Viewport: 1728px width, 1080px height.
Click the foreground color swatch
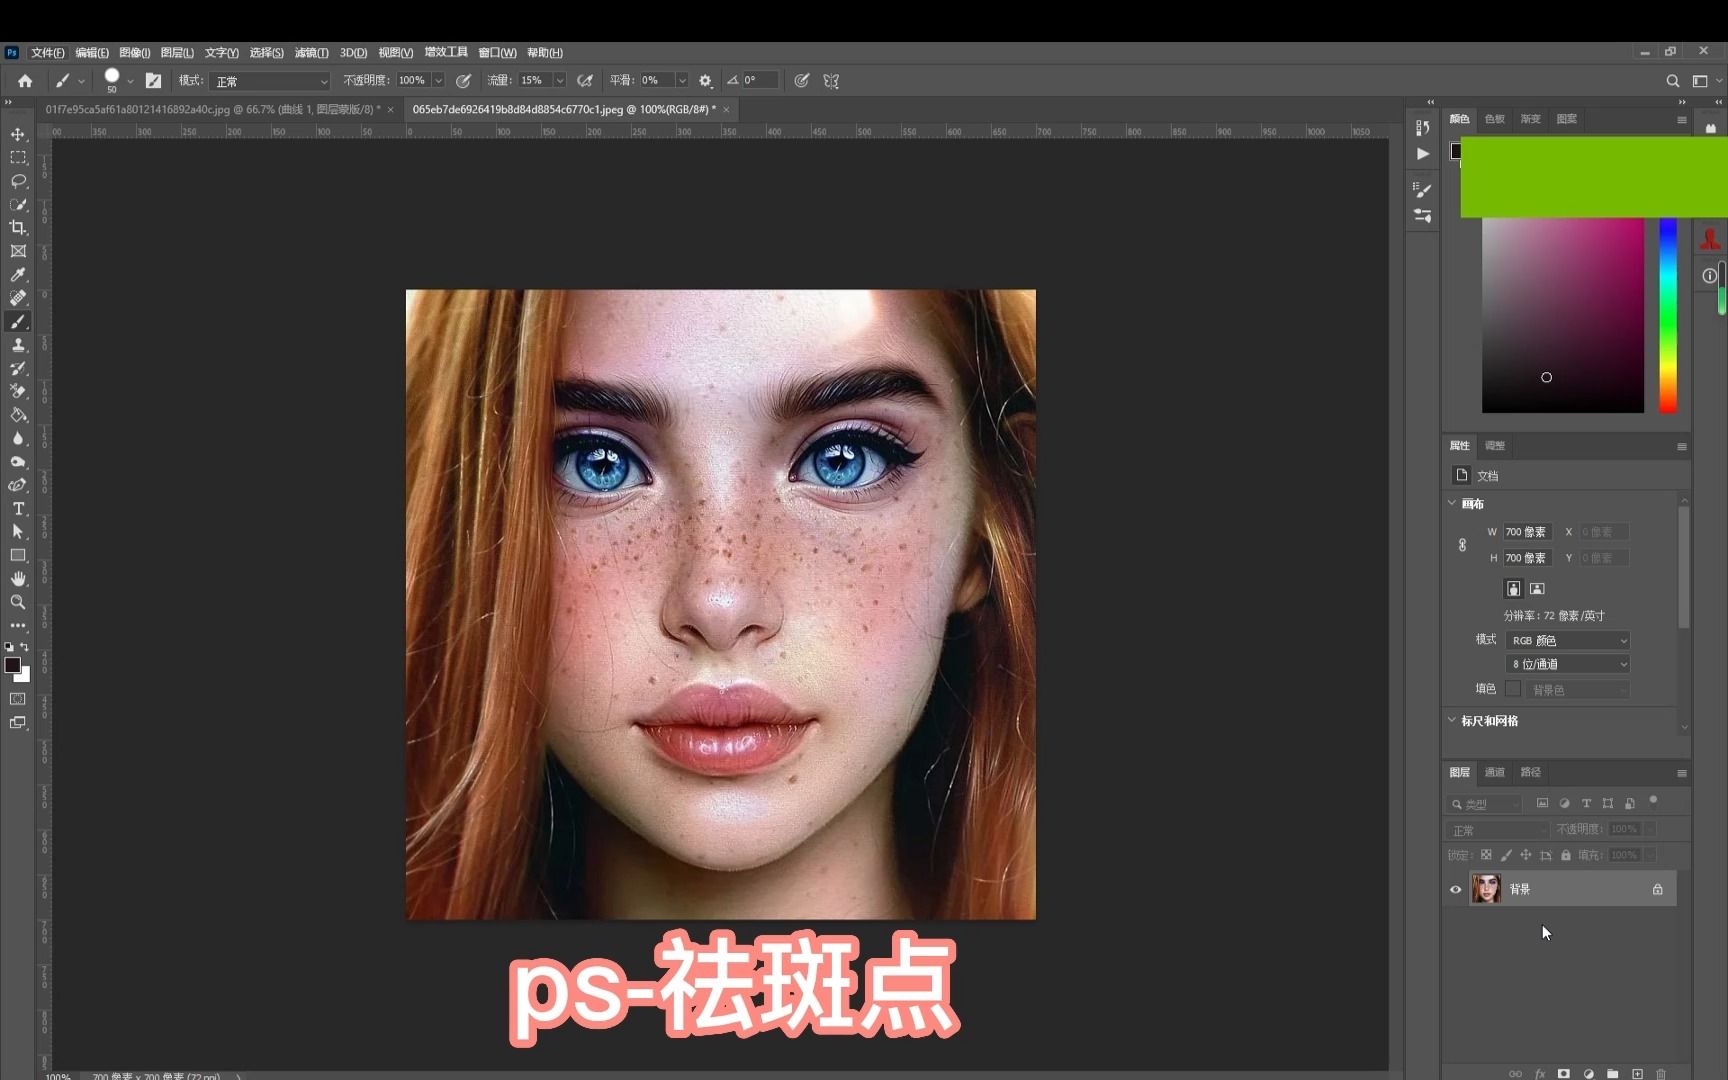click(x=14, y=664)
